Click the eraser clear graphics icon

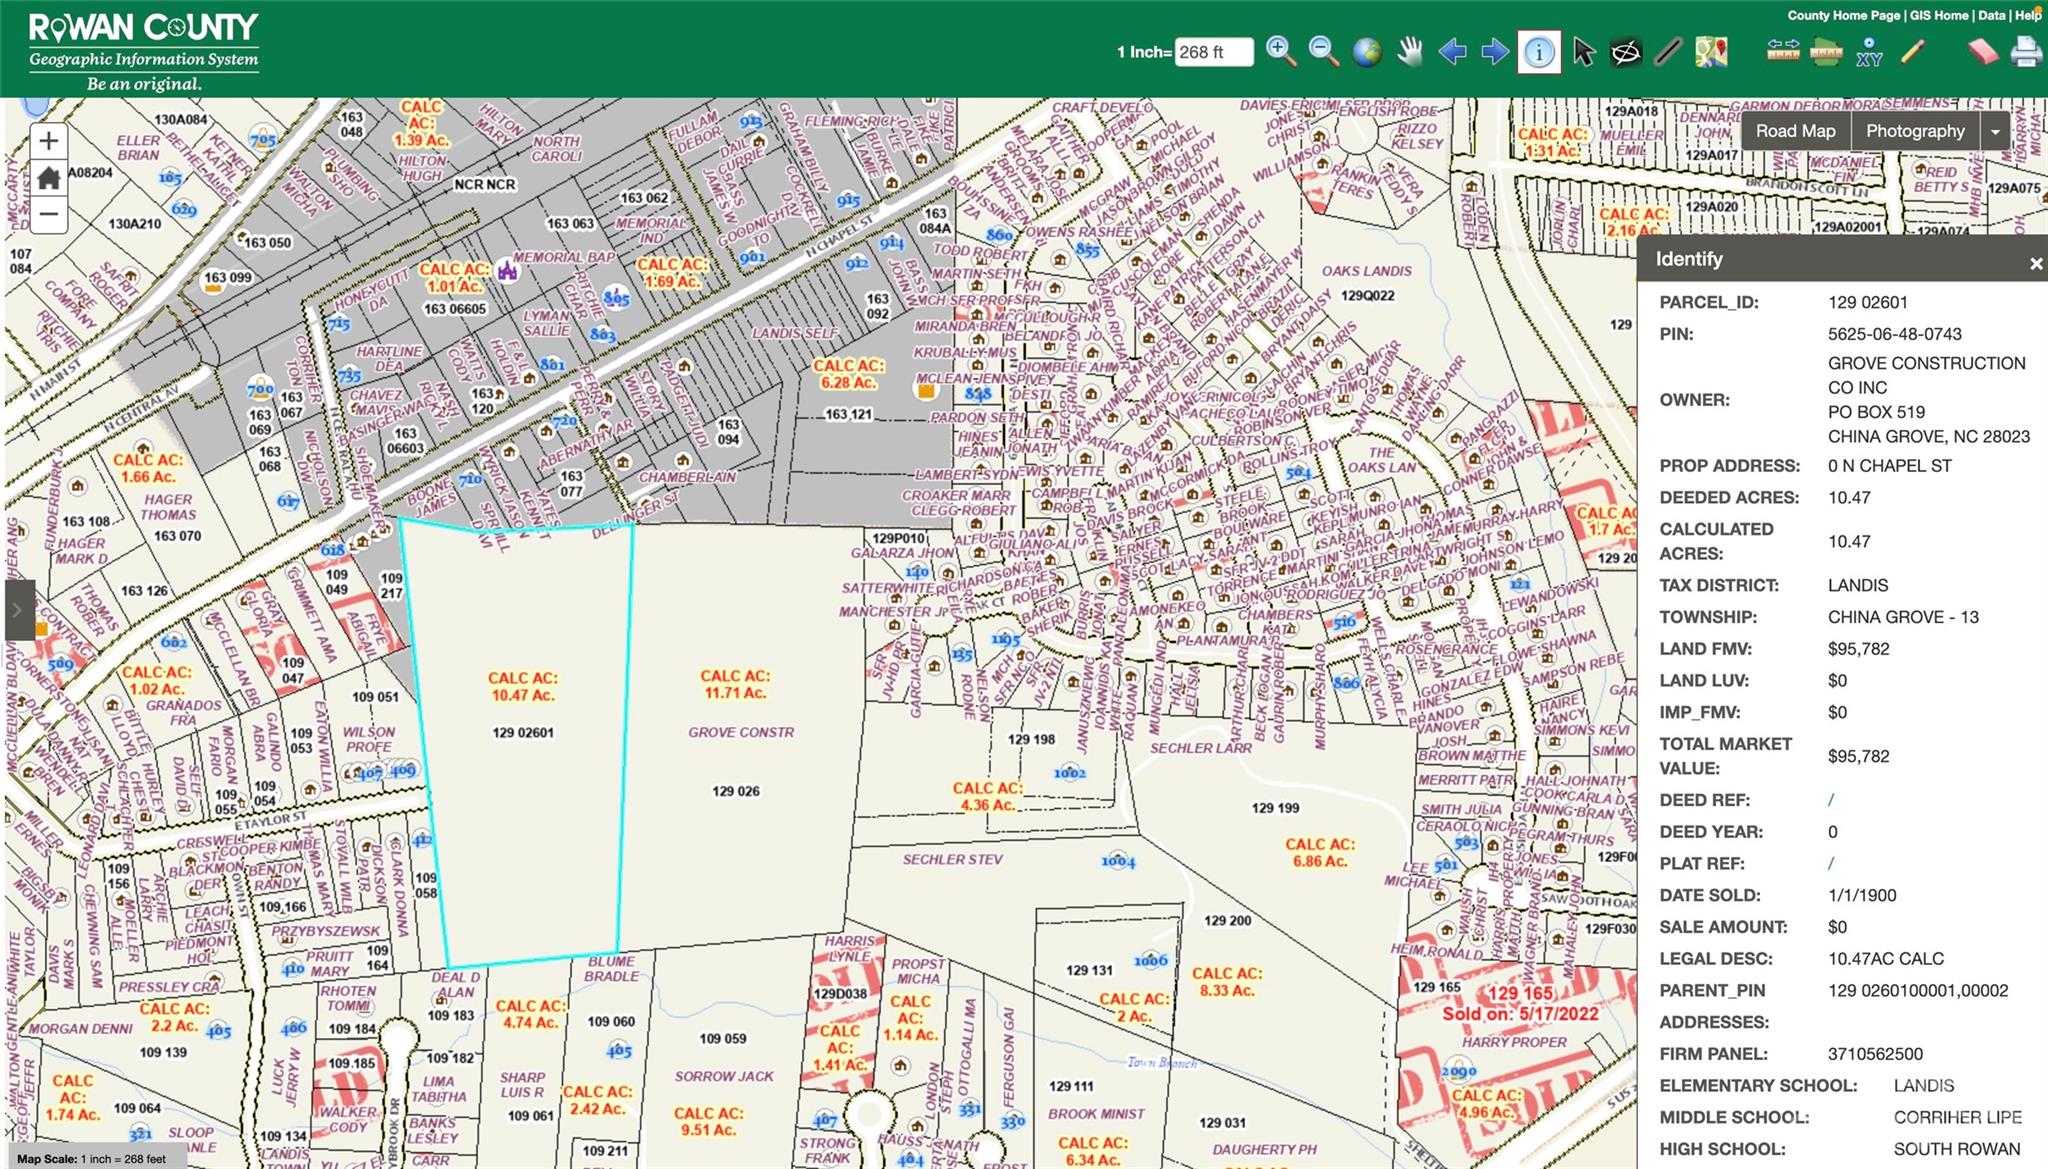coord(1982,51)
